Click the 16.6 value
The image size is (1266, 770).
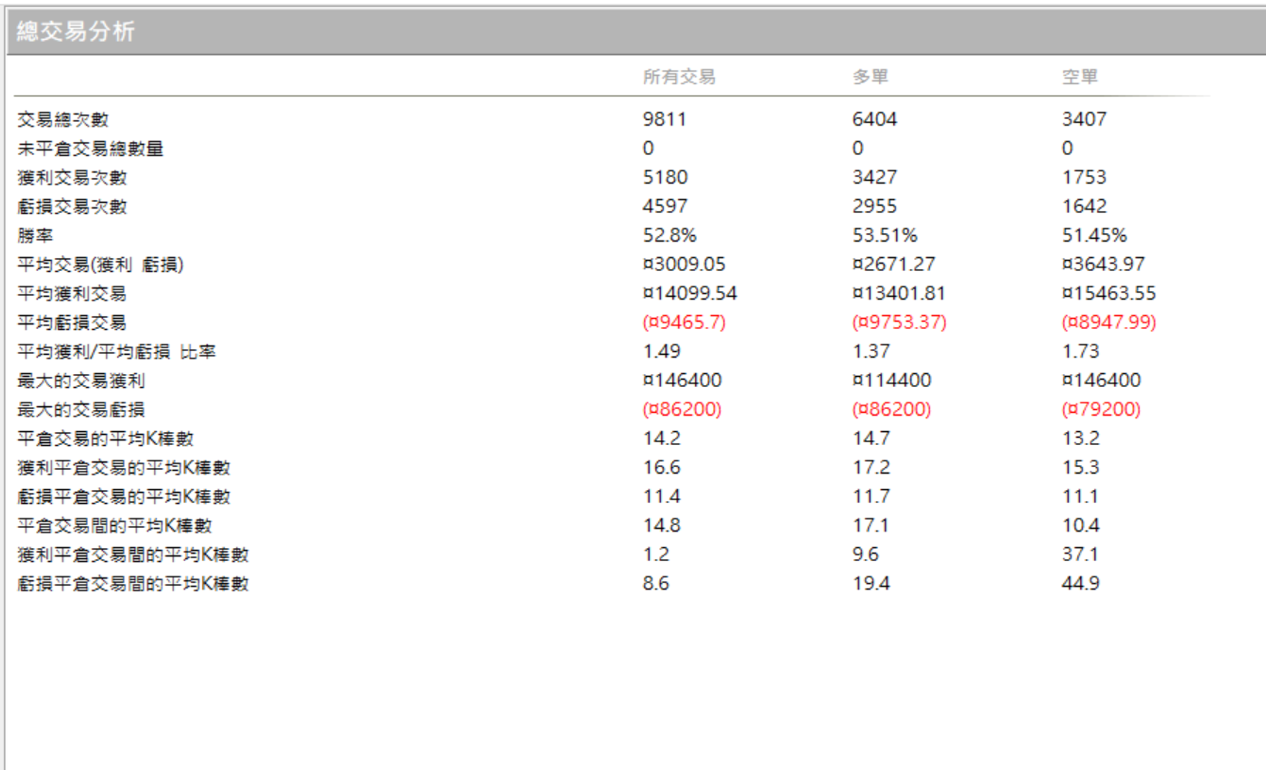pyautogui.click(x=661, y=468)
